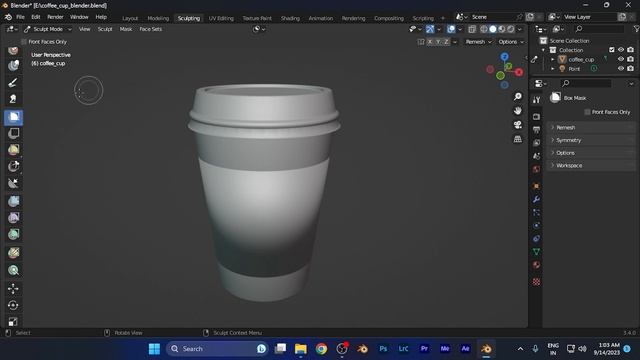This screenshot has width=640, height=360.
Task: Click the Scene name field
Action: pos(492,17)
